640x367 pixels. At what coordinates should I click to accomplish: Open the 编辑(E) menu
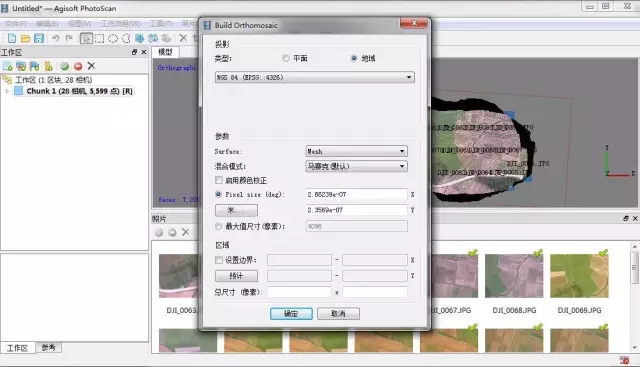(47, 24)
